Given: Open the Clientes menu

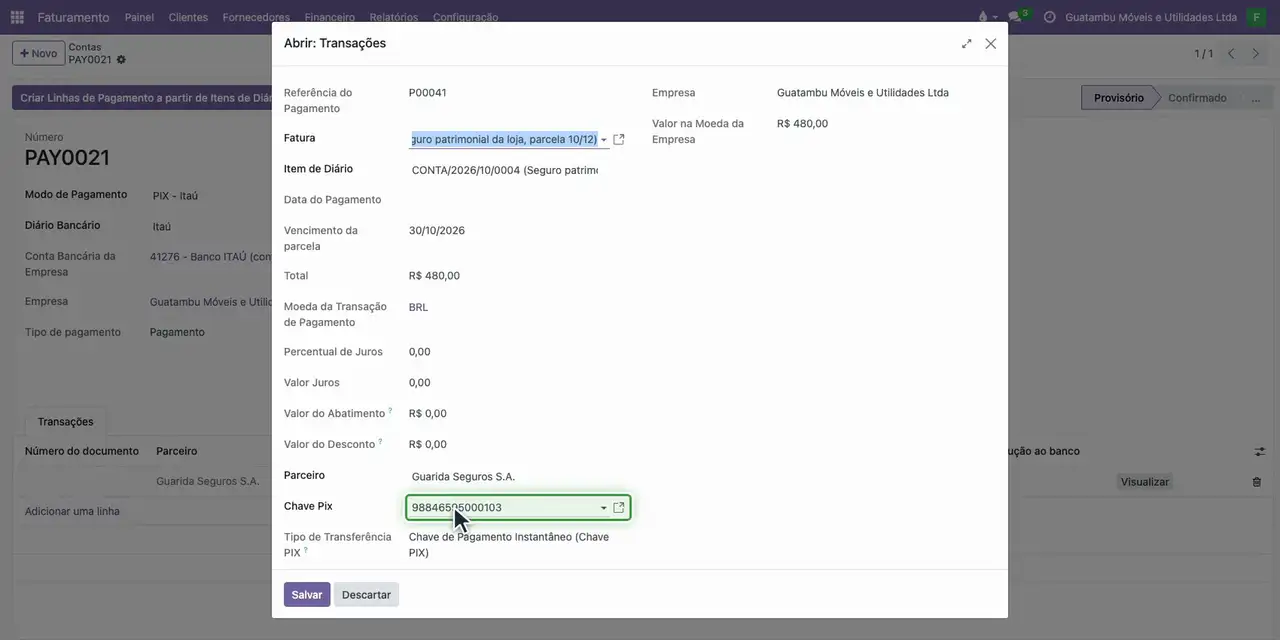Looking at the screenshot, I should (188, 17).
